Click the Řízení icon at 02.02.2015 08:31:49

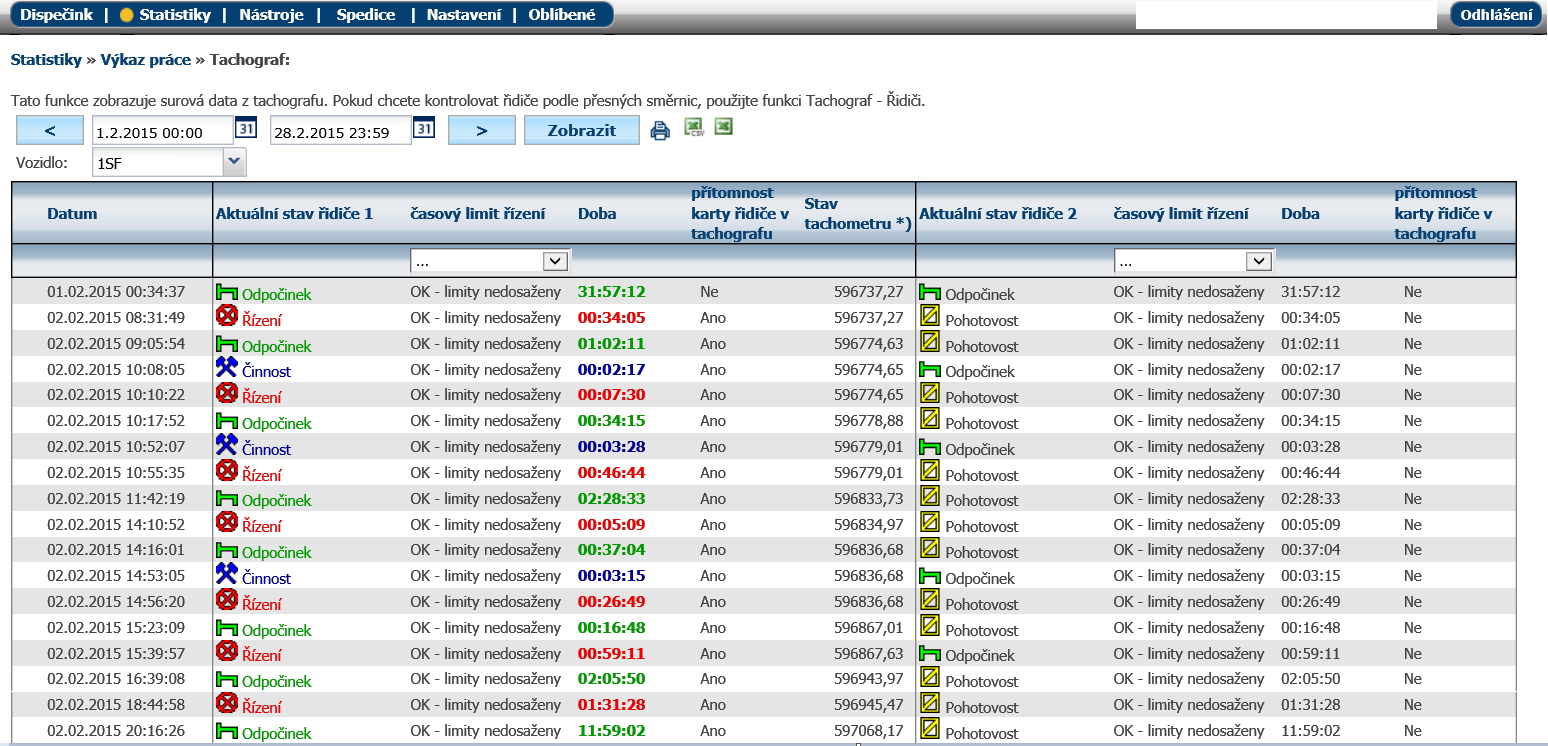227,316
